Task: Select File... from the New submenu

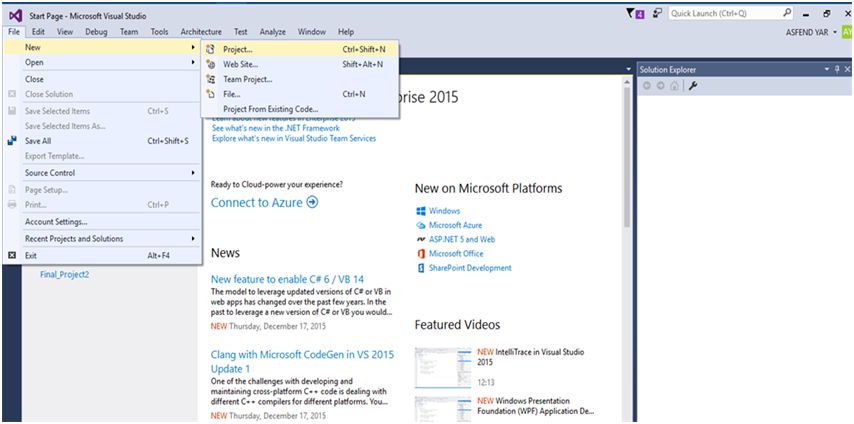Action: pyautogui.click(x=300, y=94)
